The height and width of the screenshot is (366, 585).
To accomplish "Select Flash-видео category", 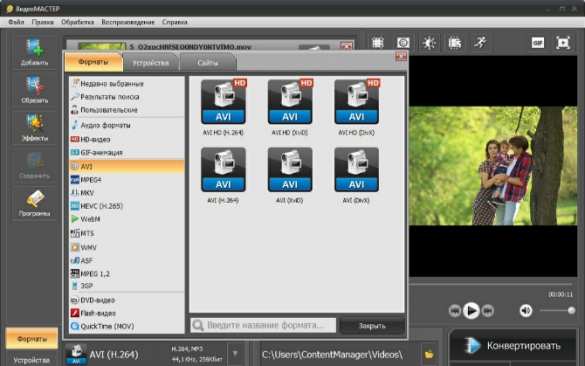I will (x=127, y=313).
